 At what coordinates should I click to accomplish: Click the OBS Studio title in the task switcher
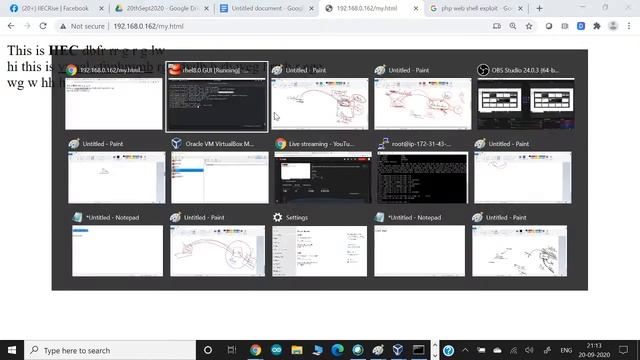click(525, 70)
